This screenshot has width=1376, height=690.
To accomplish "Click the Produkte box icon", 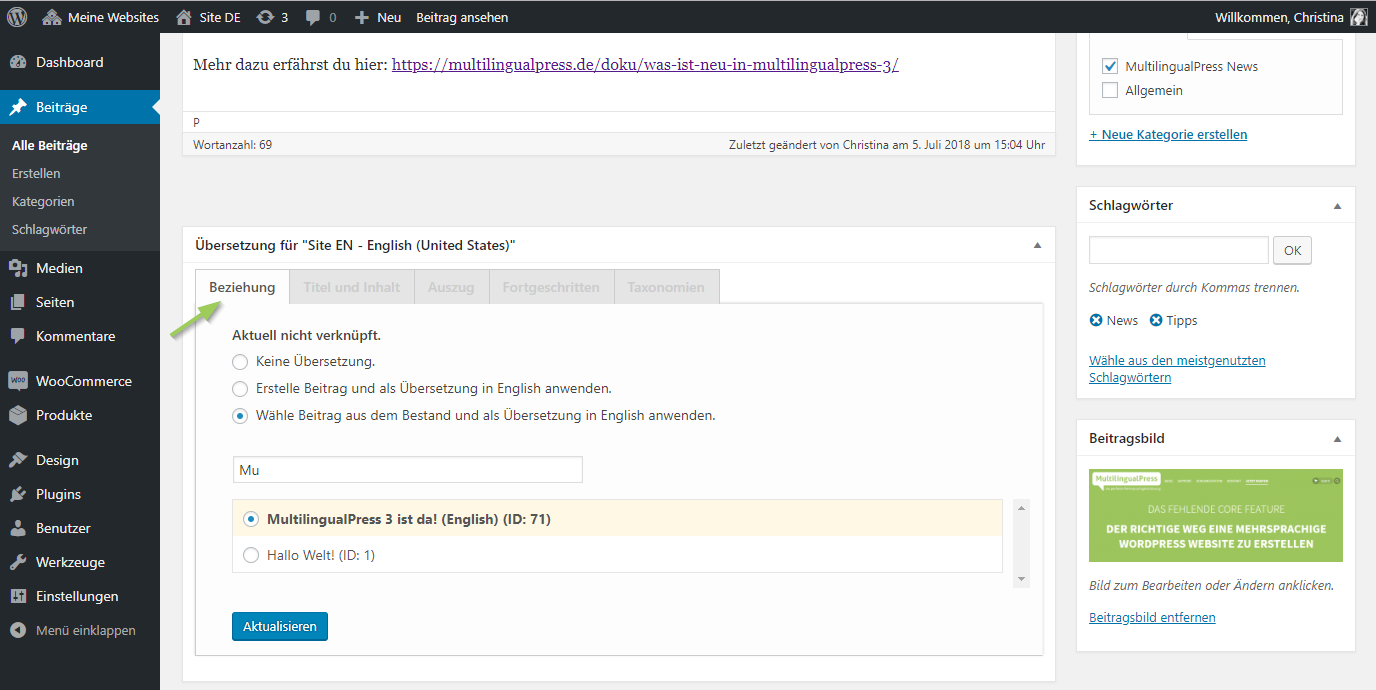I will [18, 415].
